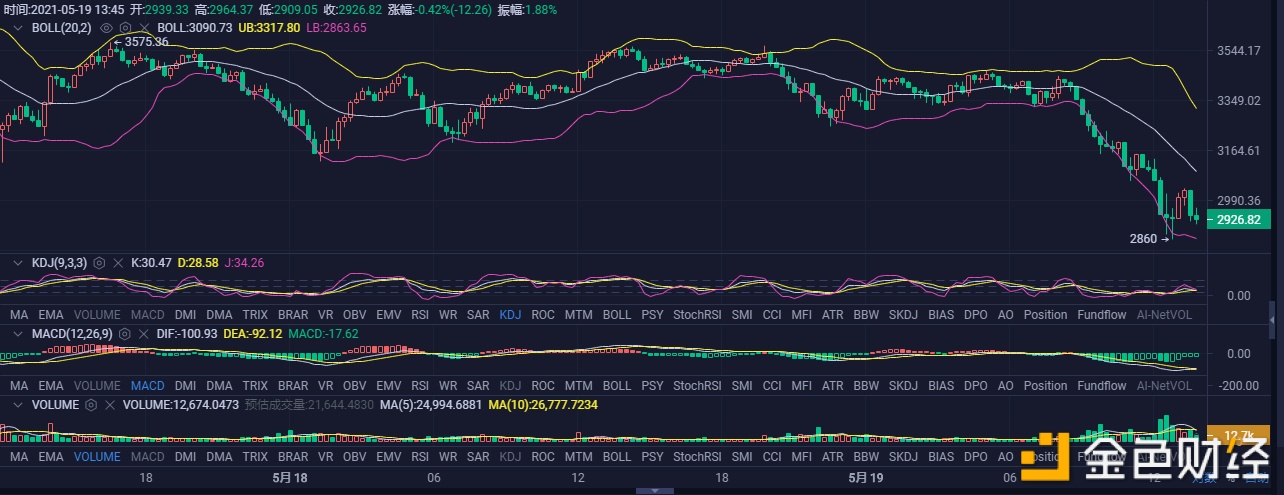
Task: Select CCI in the bottom indicator row
Action: 772,456
